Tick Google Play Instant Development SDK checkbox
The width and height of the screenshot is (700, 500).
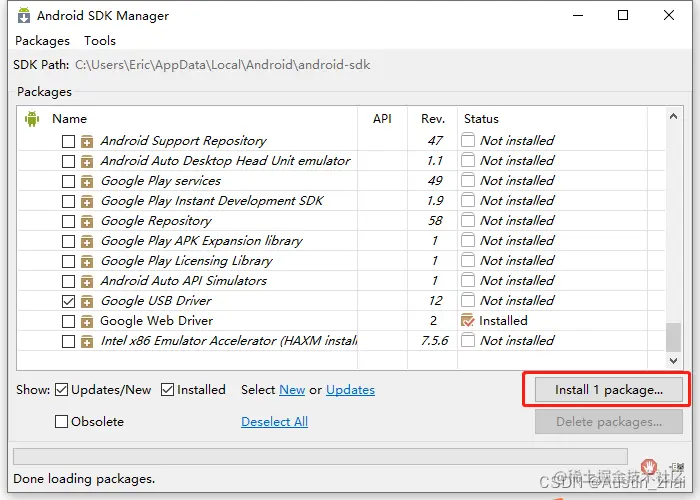tap(68, 202)
